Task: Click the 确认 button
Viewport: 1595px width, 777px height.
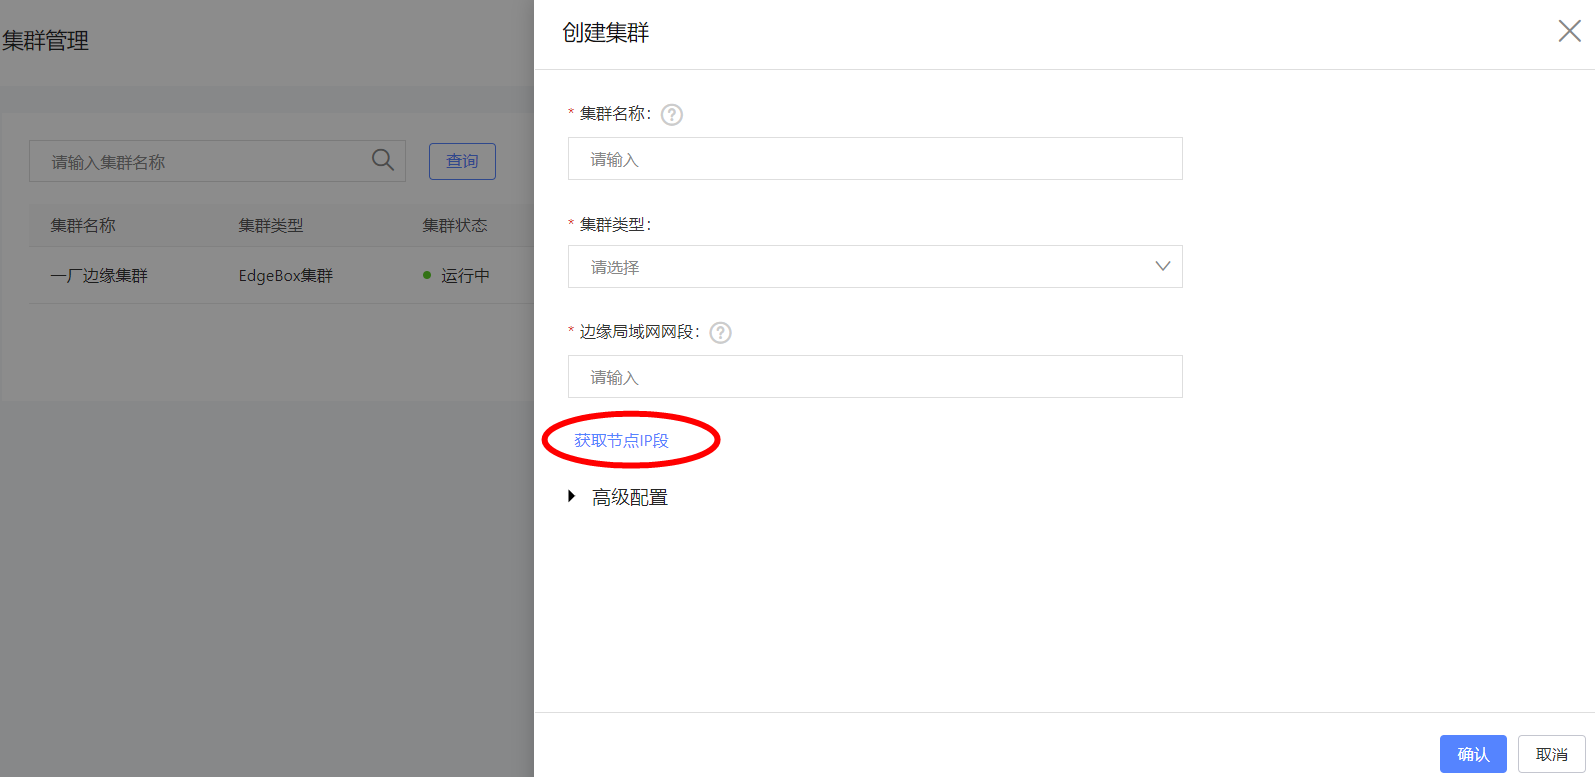Action: point(1473,754)
